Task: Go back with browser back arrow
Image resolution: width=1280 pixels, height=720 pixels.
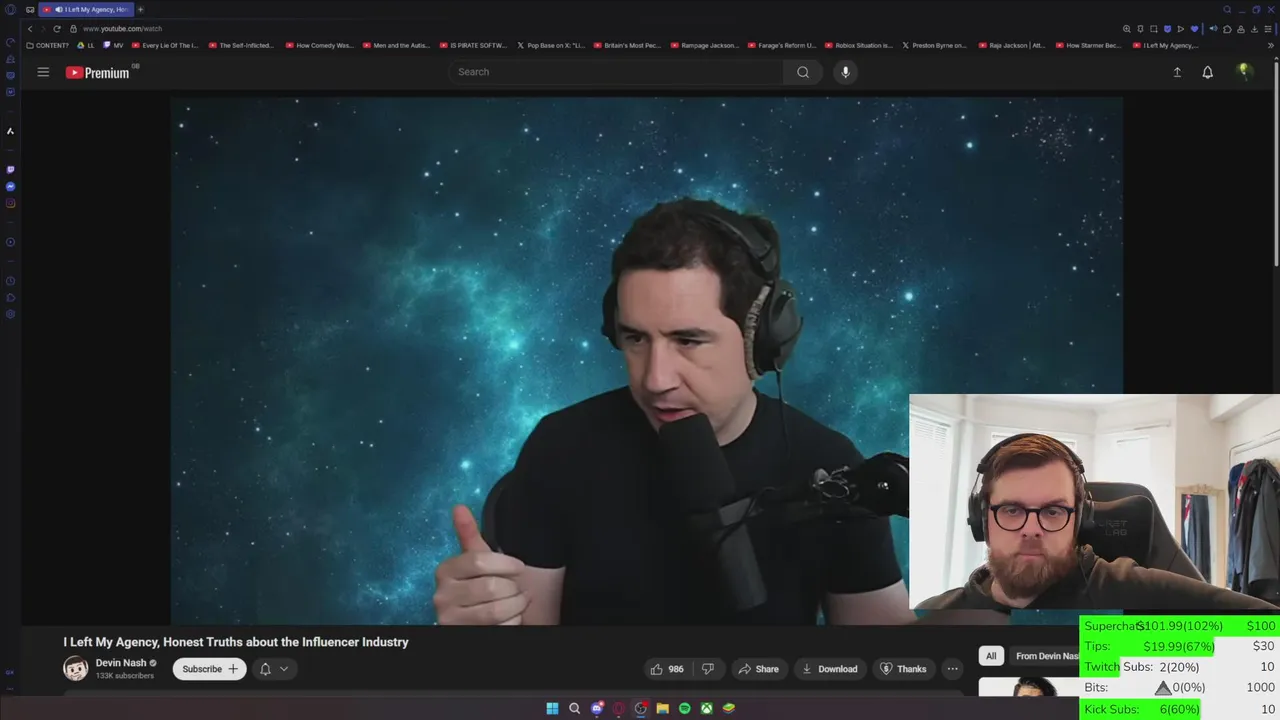Action: tap(29, 29)
